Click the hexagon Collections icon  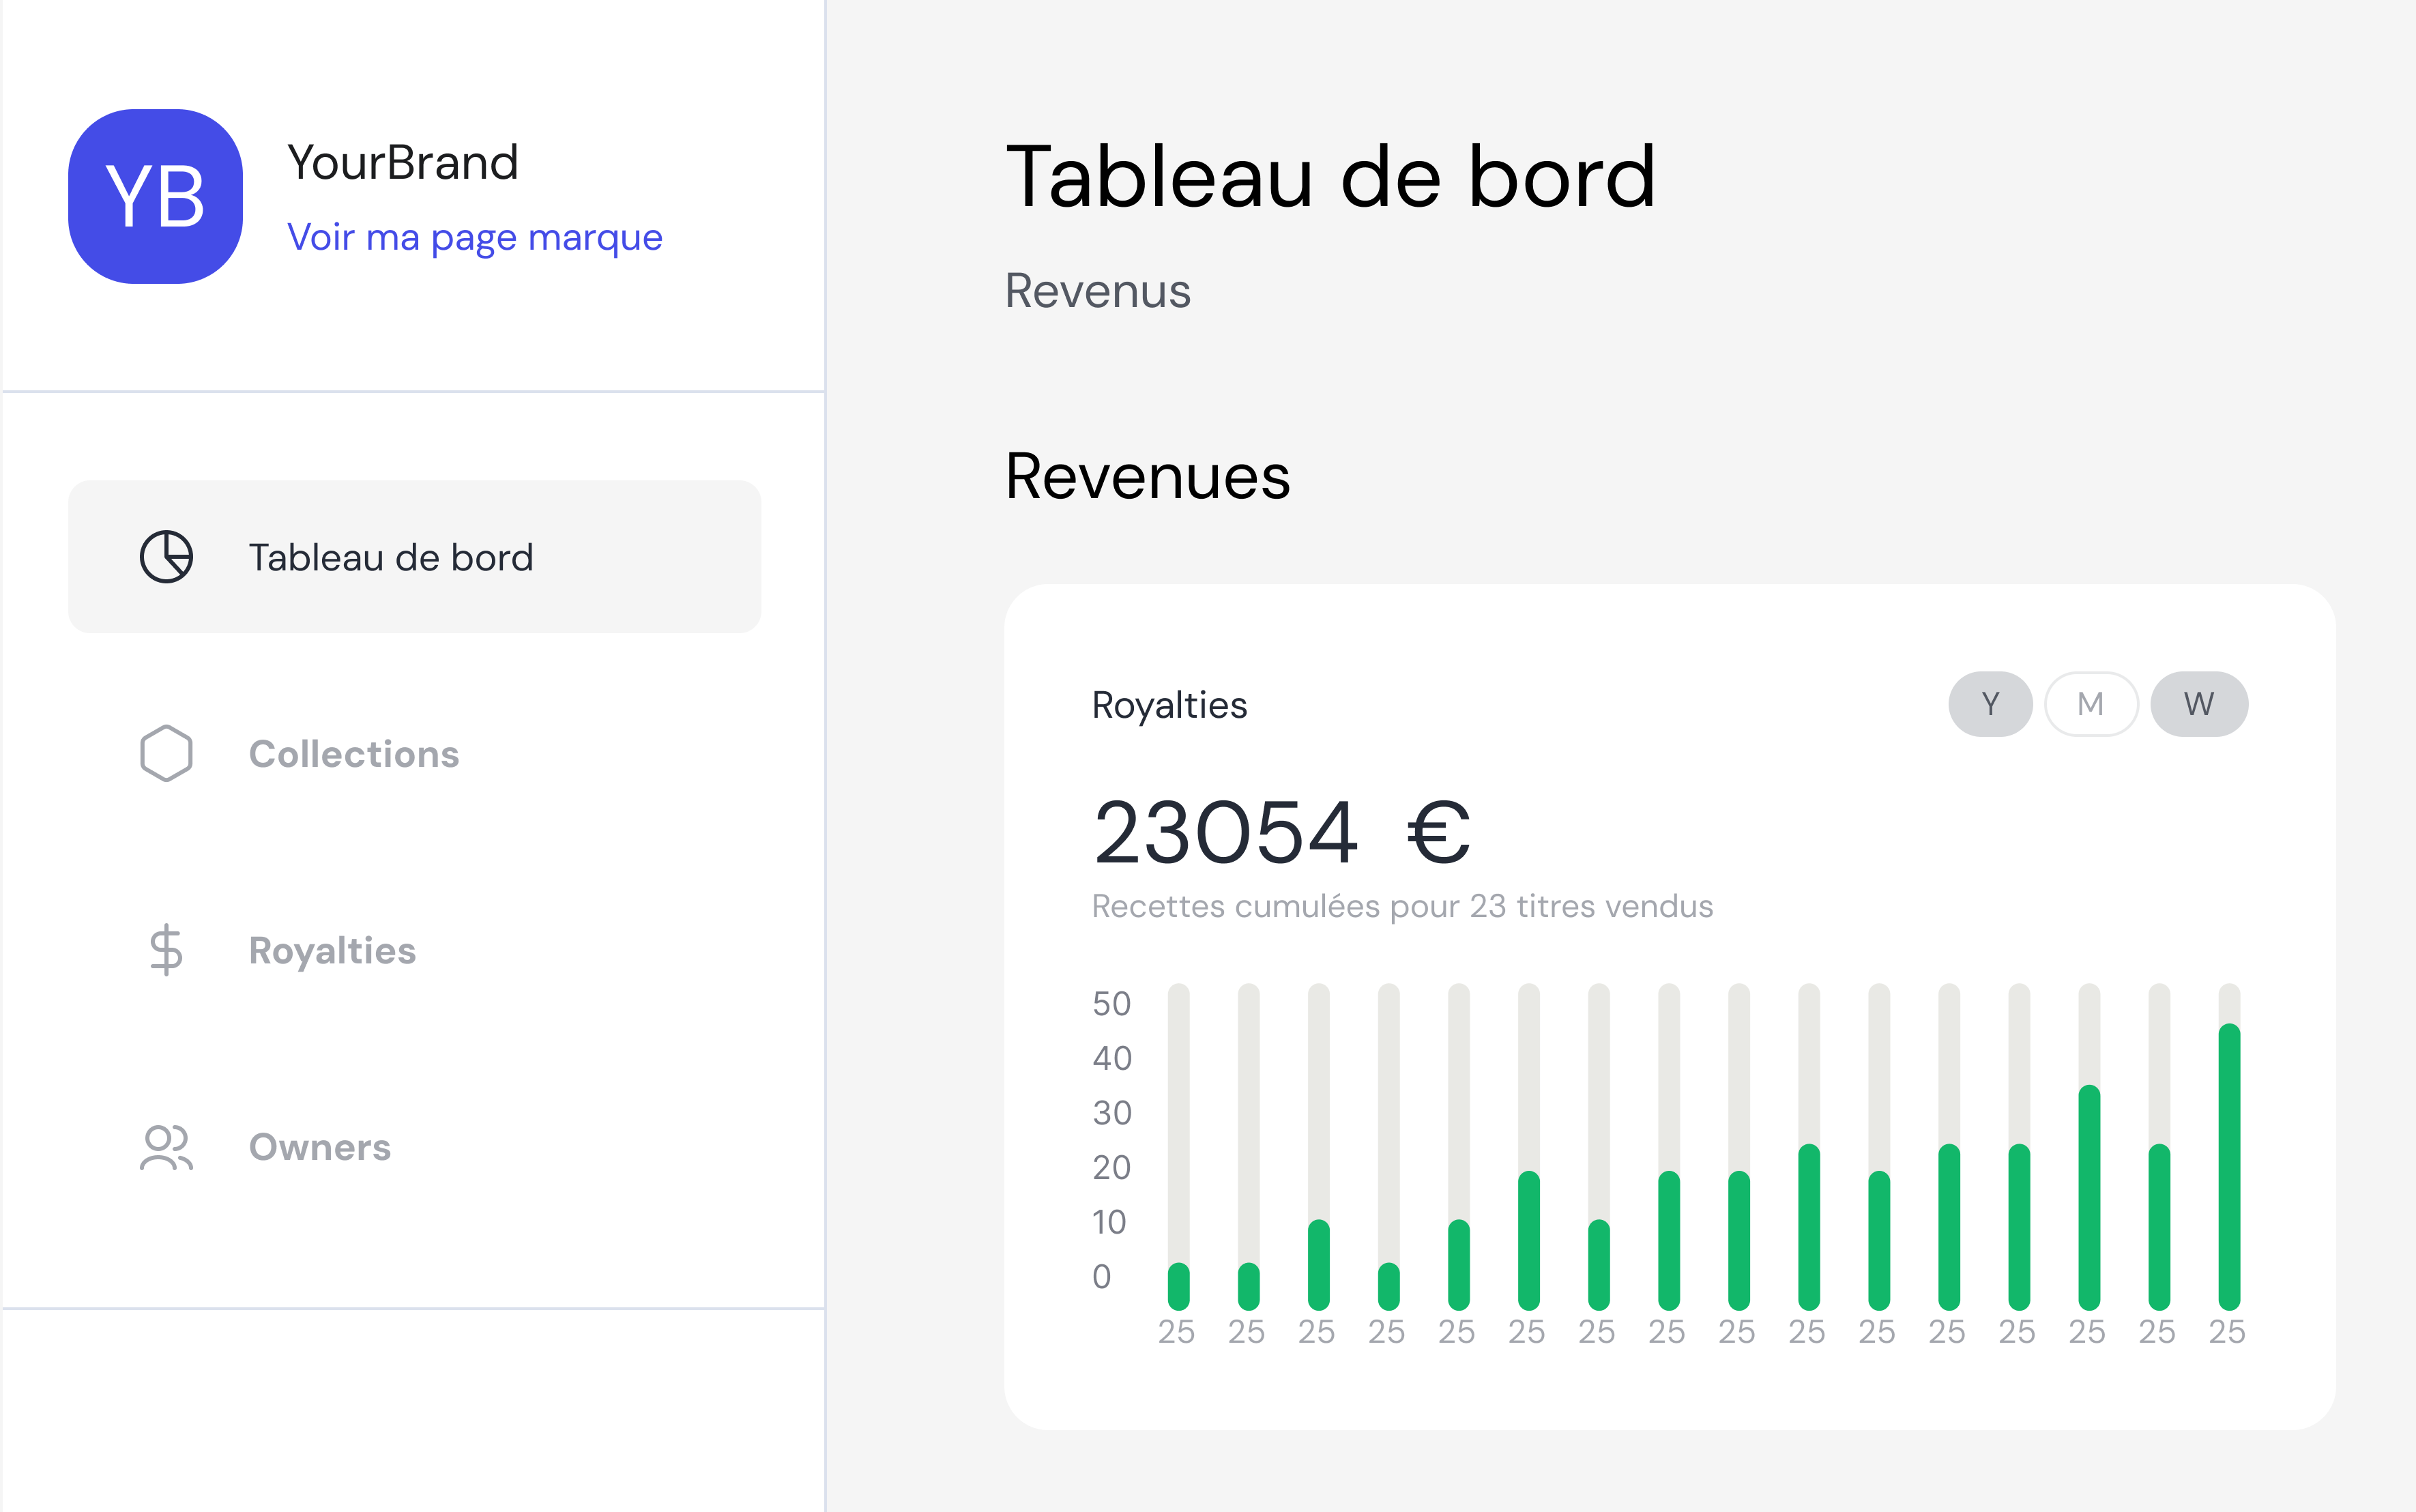(x=166, y=753)
